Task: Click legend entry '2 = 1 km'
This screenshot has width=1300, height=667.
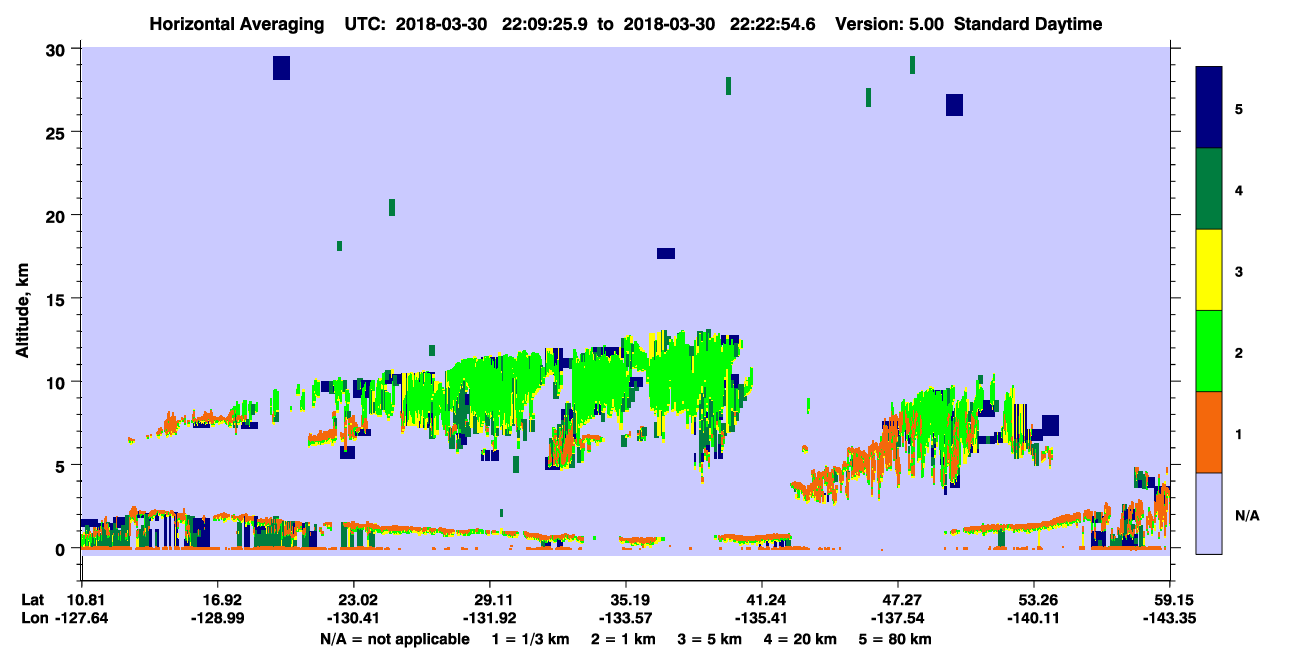Action: point(623,639)
